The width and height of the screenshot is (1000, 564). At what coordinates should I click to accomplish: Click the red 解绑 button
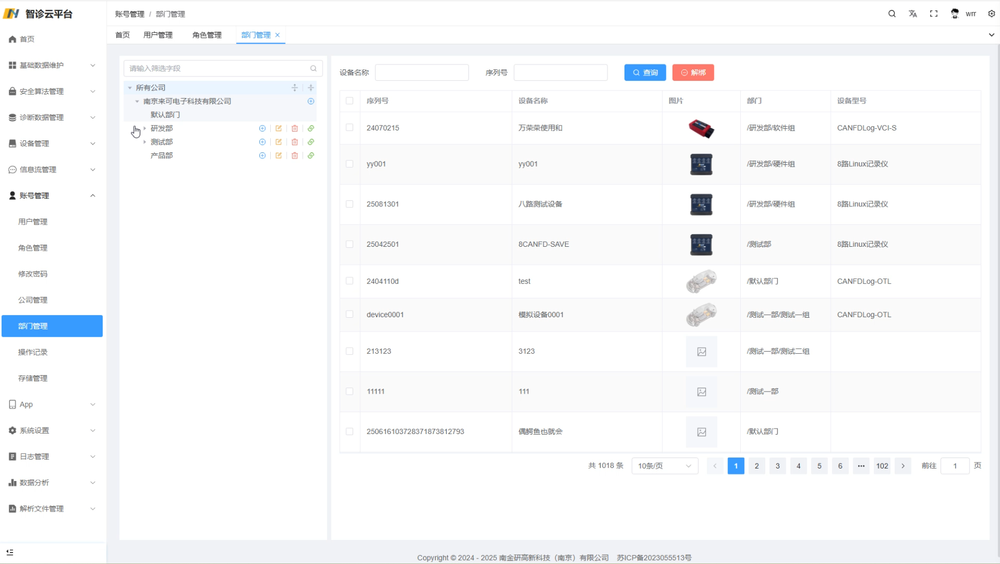693,73
